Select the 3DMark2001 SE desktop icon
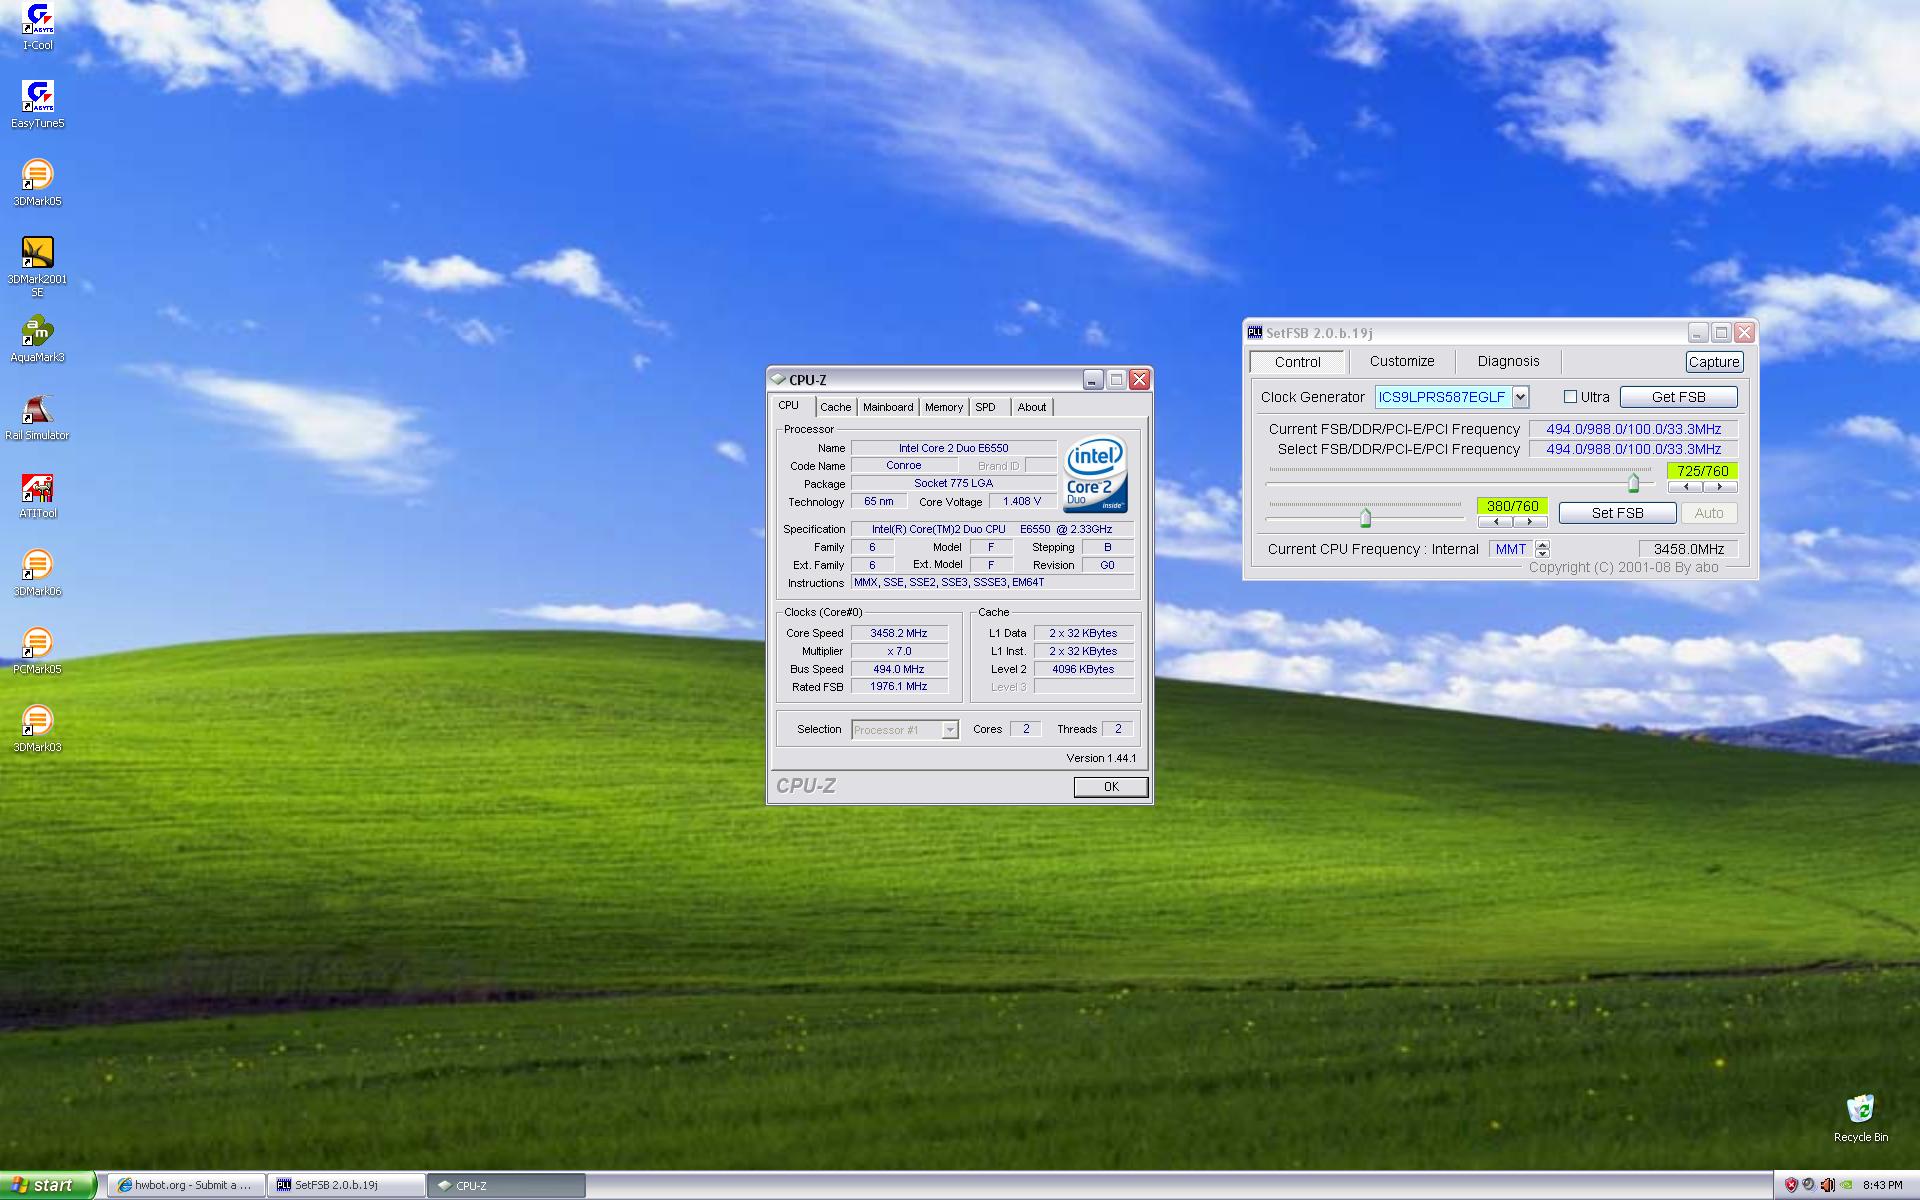 coord(38,267)
